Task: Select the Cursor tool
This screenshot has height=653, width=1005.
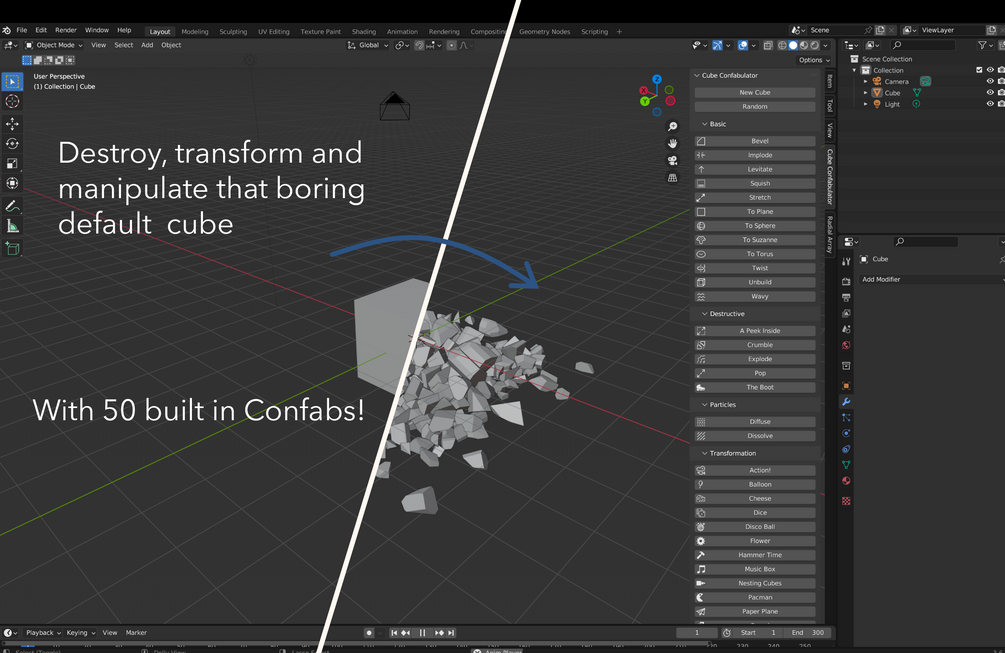Action: (x=12, y=101)
